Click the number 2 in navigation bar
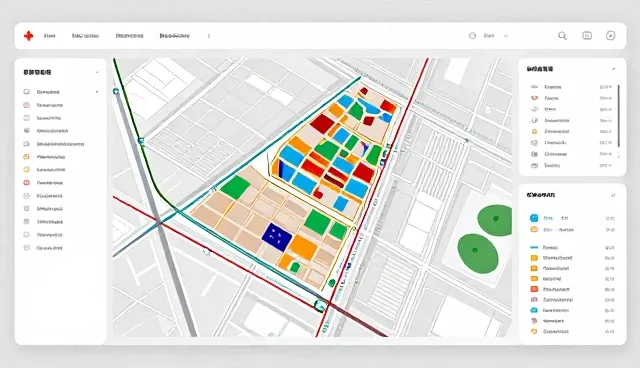Image resolution: width=640 pixels, height=368 pixels. click(209, 36)
